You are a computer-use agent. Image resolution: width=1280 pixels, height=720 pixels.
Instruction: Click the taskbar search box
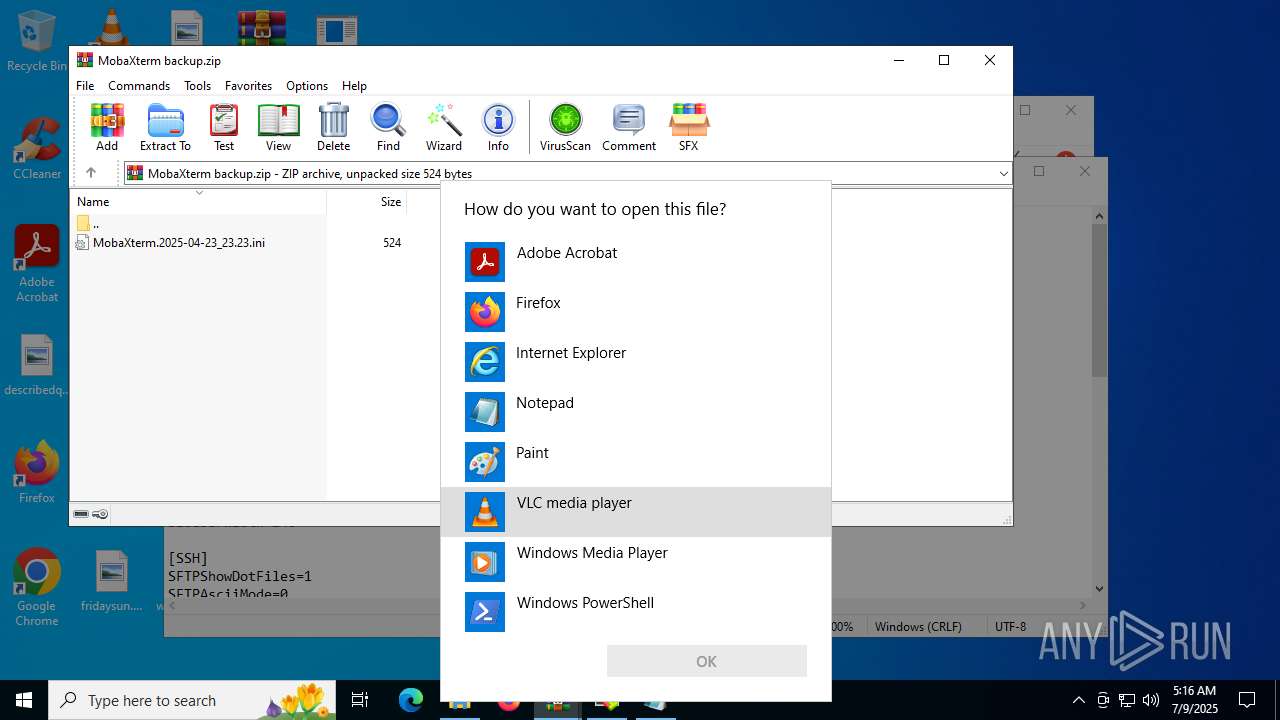click(194, 700)
